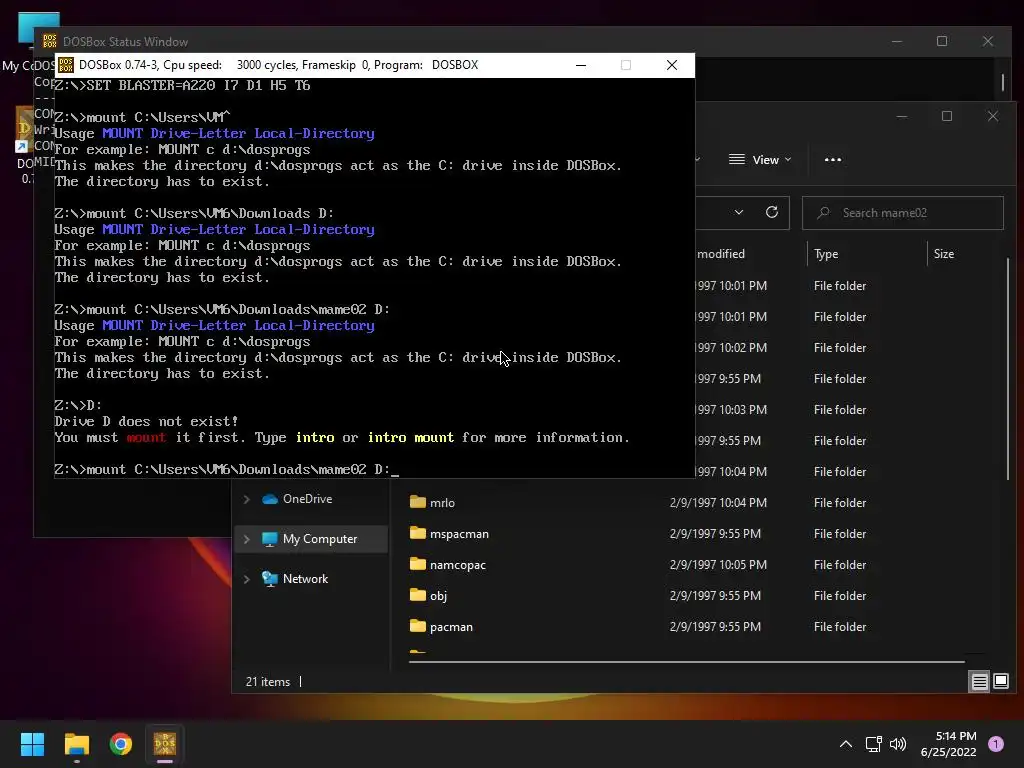1024x768 pixels.
Task: Minimize the DOSBox 0.74-3 window
Action: coord(581,65)
